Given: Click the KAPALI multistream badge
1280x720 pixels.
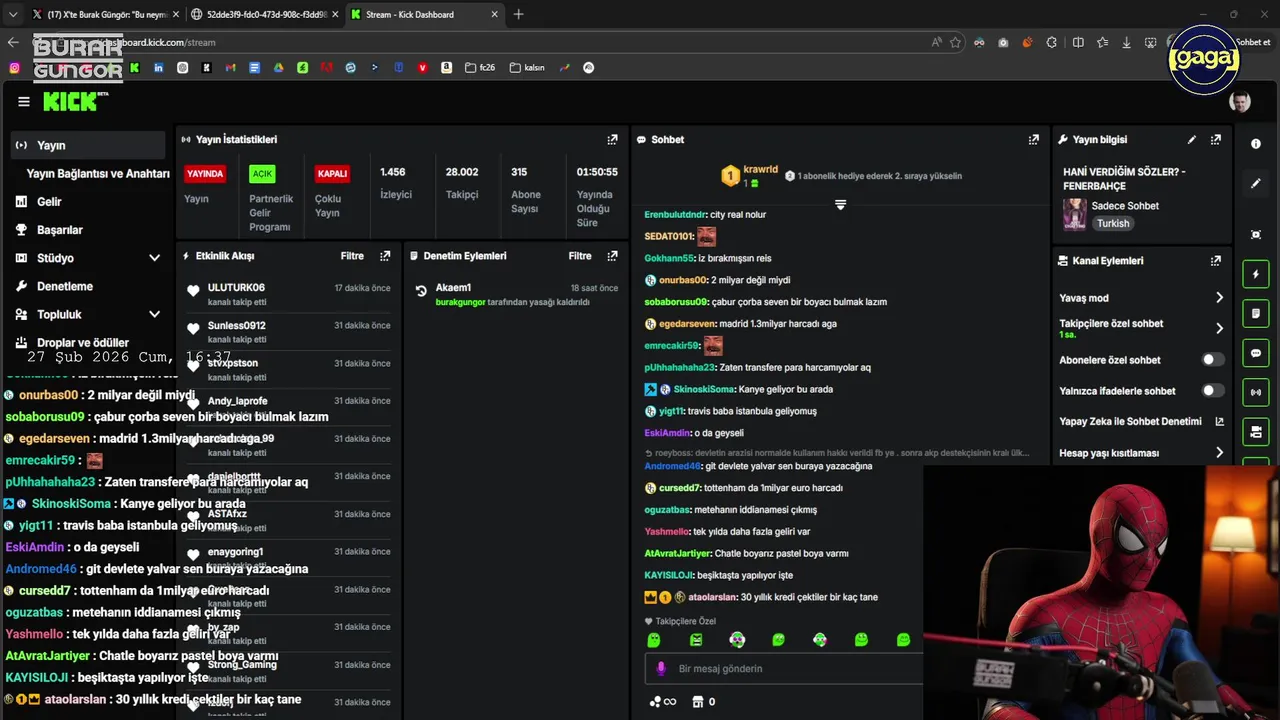Looking at the screenshot, I should pyautogui.click(x=332, y=173).
